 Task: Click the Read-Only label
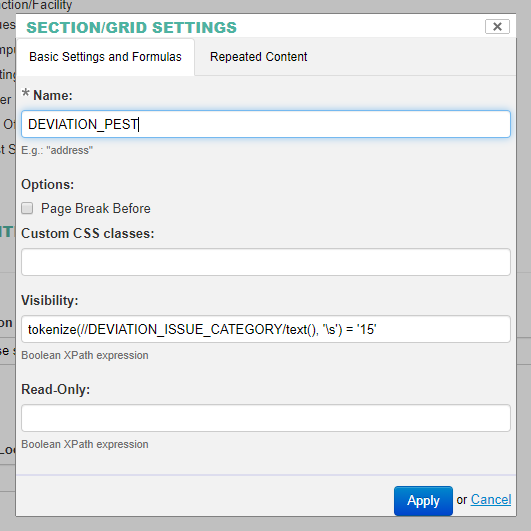(x=56, y=389)
